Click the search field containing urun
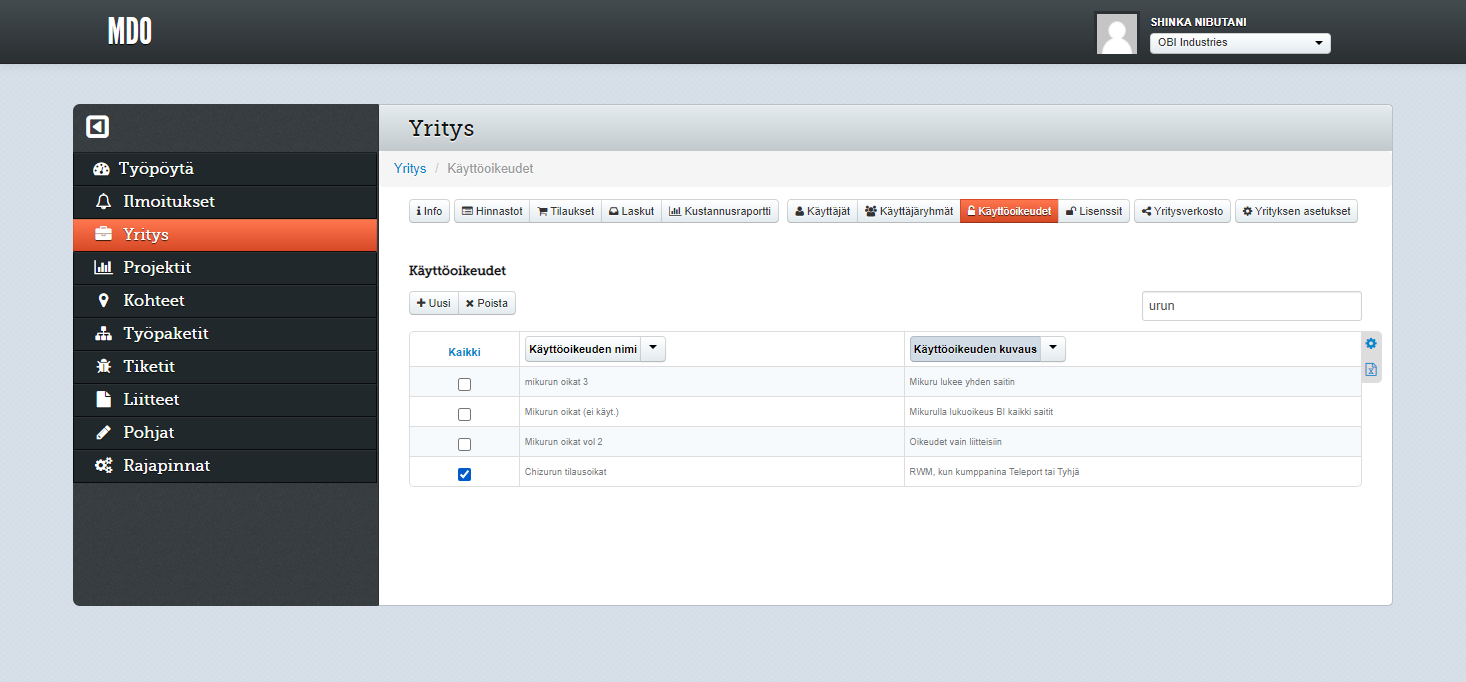 tap(1251, 306)
